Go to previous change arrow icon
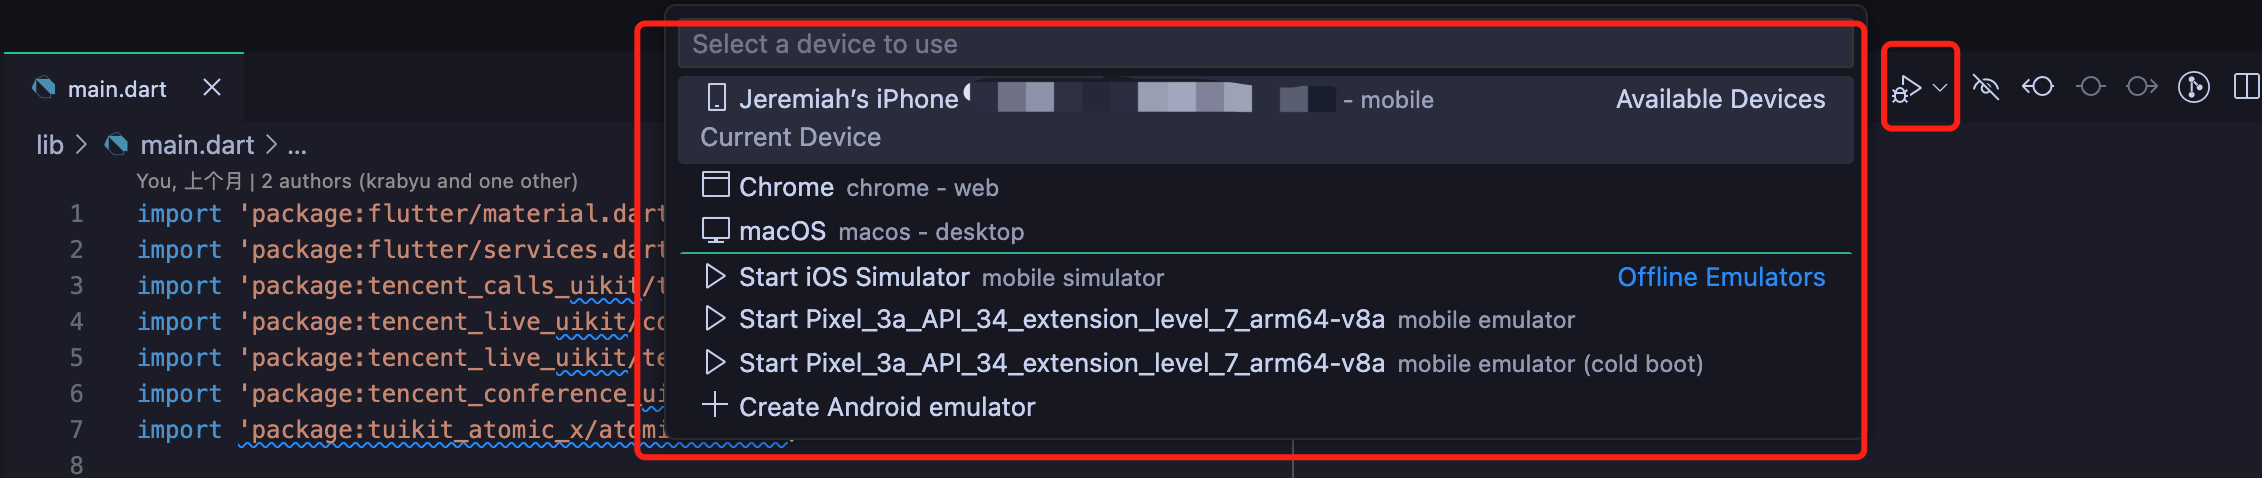This screenshot has height=478, width=2262. [2038, 88]
